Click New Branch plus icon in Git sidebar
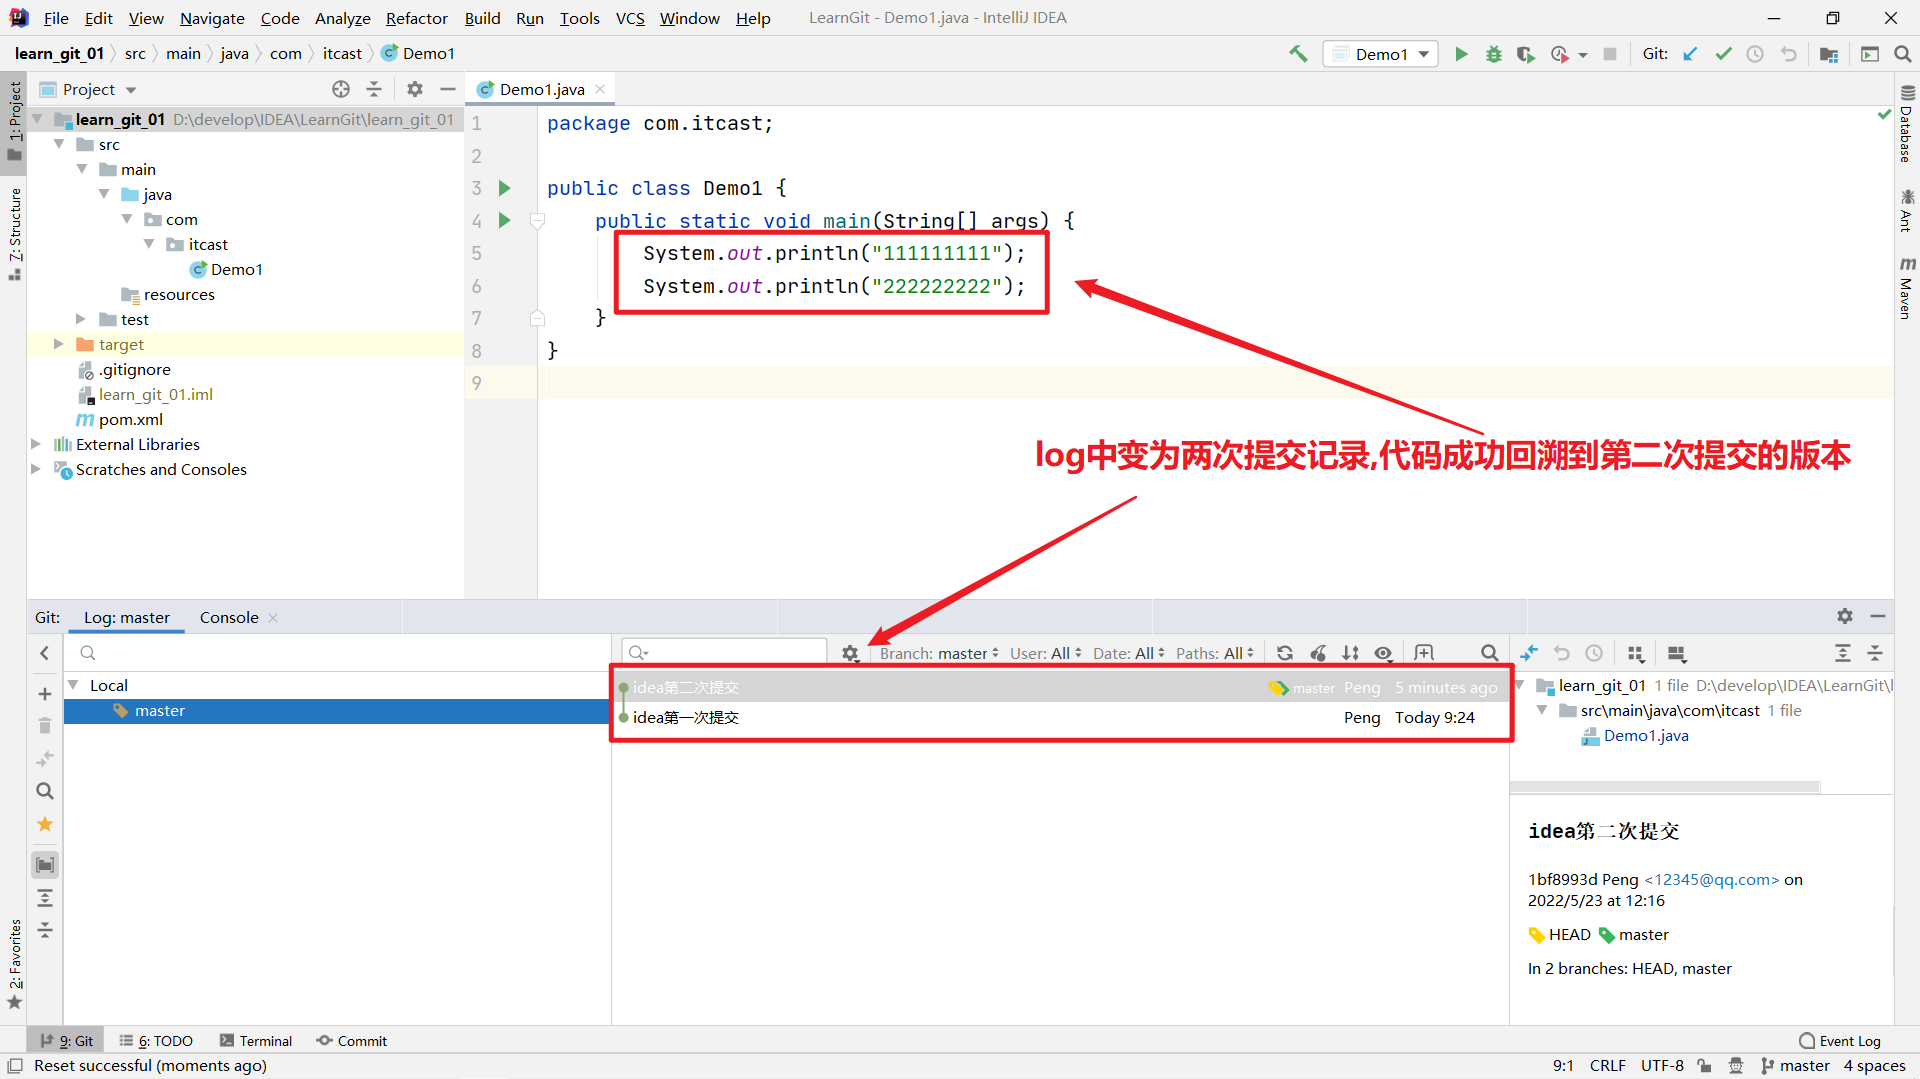The image size is (1920, 1079). click(x=45, y=694)
